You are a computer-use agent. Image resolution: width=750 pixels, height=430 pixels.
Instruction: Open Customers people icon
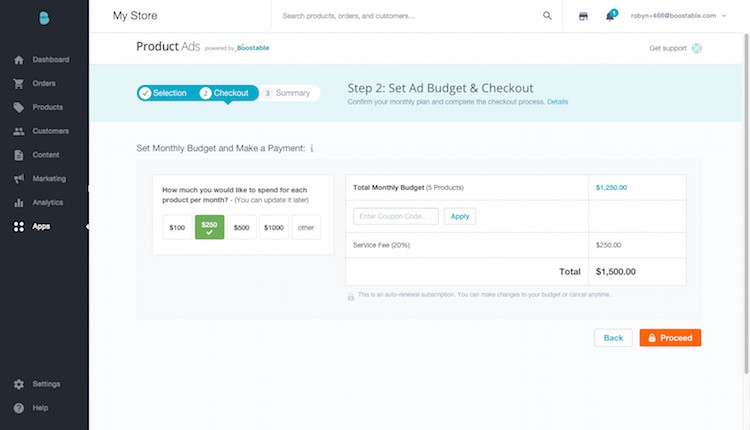(19, 131)
